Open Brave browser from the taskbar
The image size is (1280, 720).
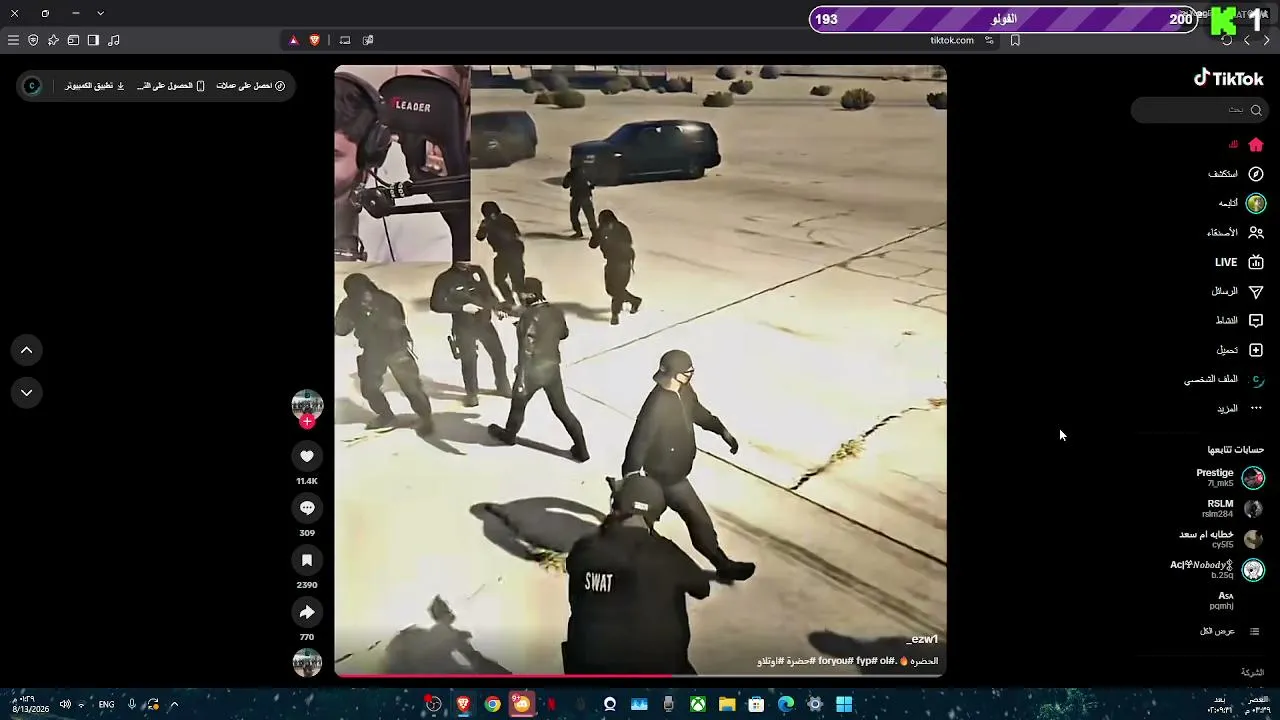pyautogui.click(x=463, y=704)
